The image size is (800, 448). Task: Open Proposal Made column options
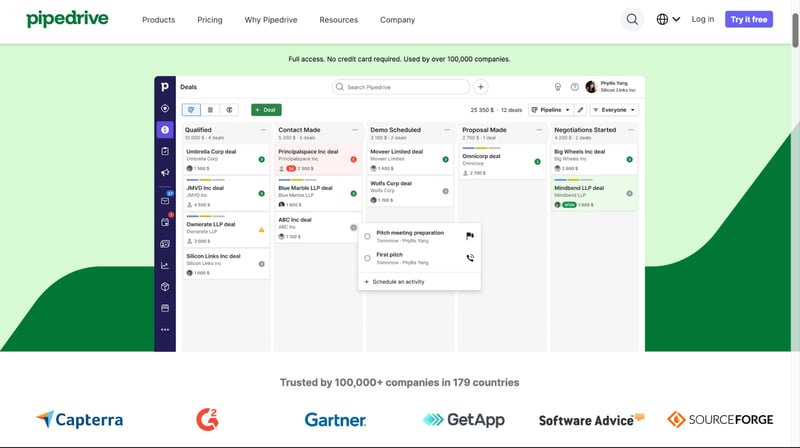[x=539, y=130]
